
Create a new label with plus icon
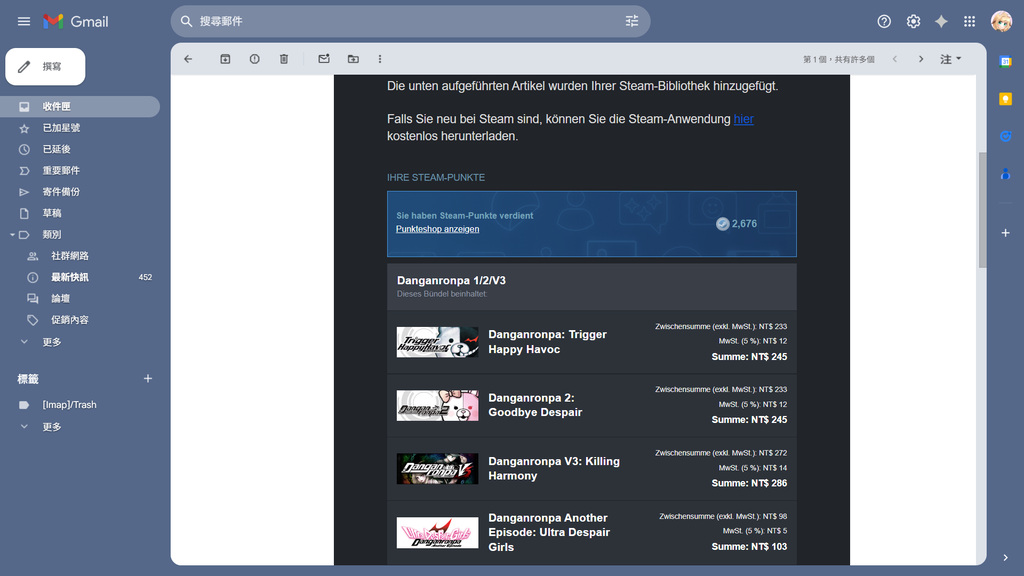pos(148,379)
